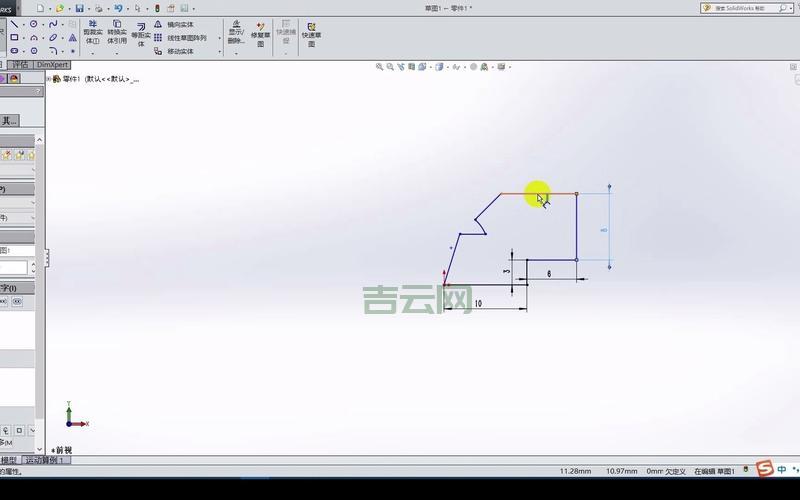Switch to the 评估 tab
Screen dimensions: 800x500
coord(21,64)
